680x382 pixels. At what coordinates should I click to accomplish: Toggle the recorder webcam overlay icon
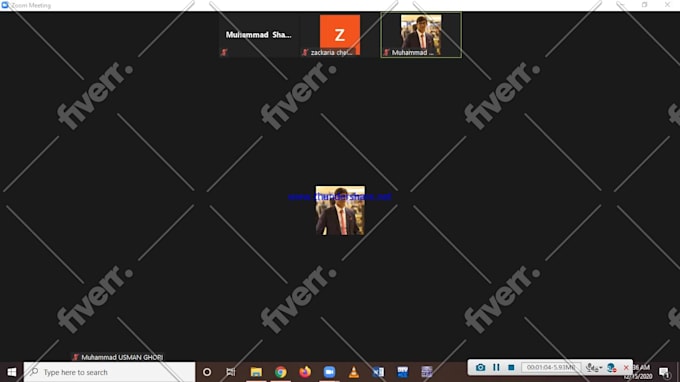pos(611,368)
